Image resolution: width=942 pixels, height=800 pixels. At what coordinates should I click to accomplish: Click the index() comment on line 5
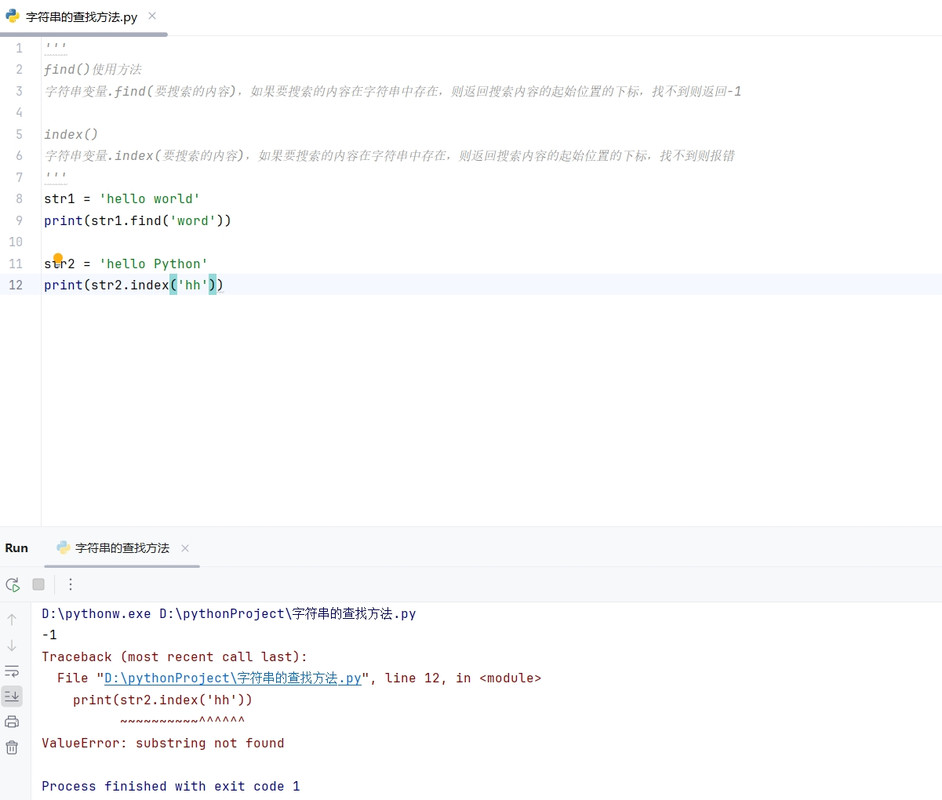70,135
